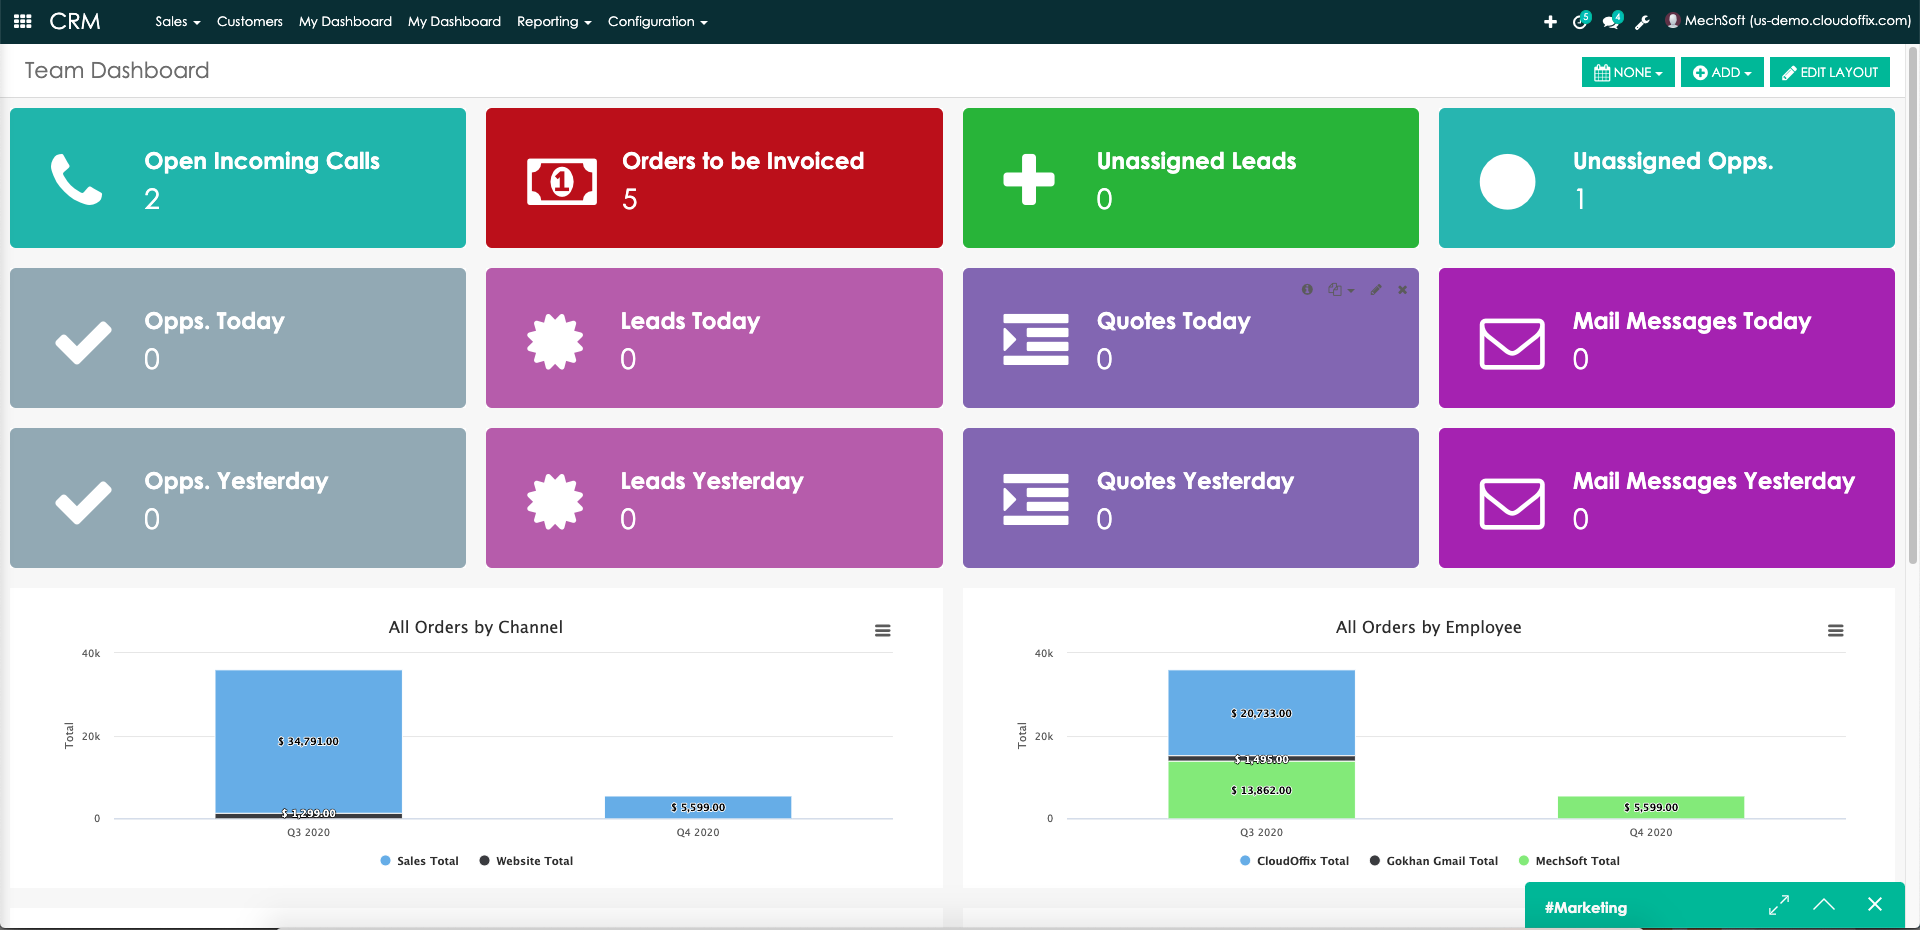
Task: Open the first My Dashboard menu item
Action: pos(345,21)
